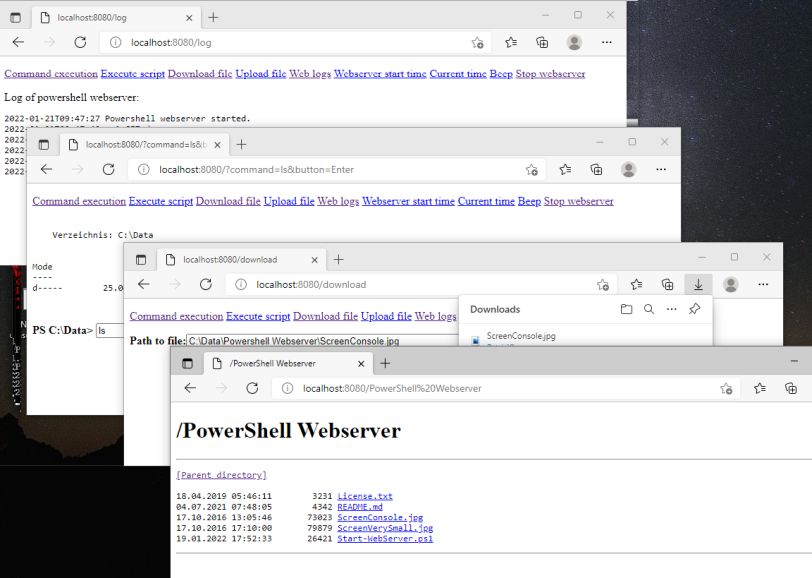Add log page to favorites star icon
The image size is (812, 578).
click(477, 42)
